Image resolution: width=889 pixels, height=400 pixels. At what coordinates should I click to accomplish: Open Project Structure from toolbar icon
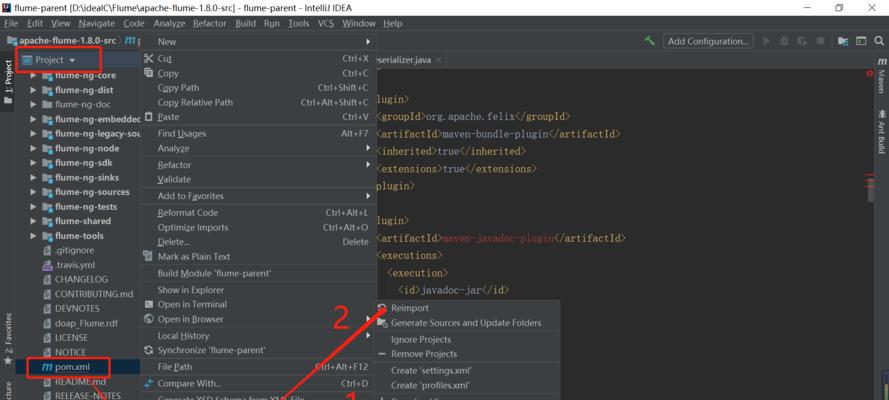(843, 41)
